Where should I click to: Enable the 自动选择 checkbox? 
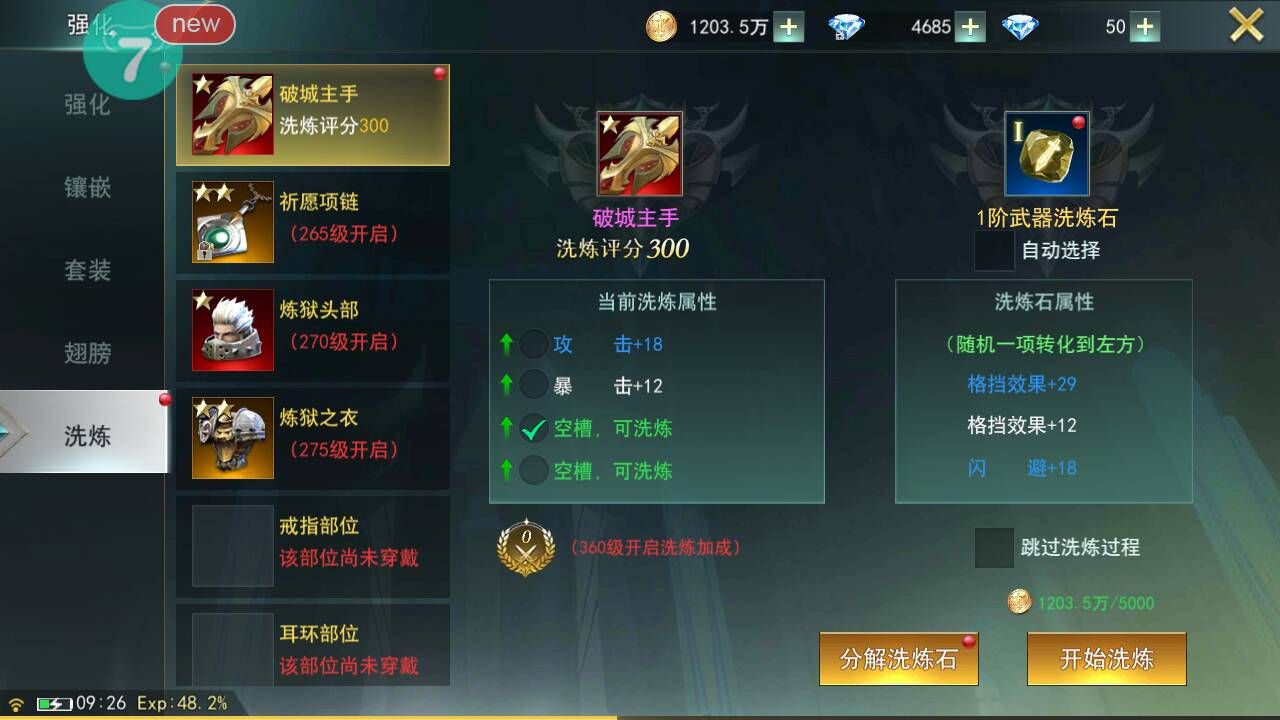995,250
